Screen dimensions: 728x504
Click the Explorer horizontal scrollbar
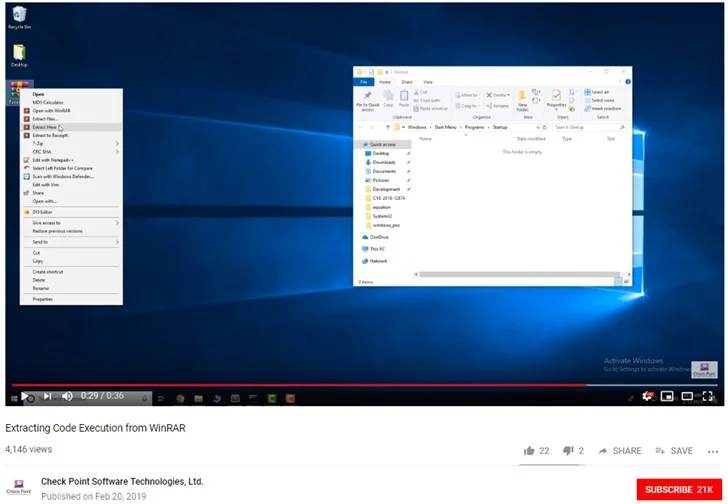coord(520,274)
